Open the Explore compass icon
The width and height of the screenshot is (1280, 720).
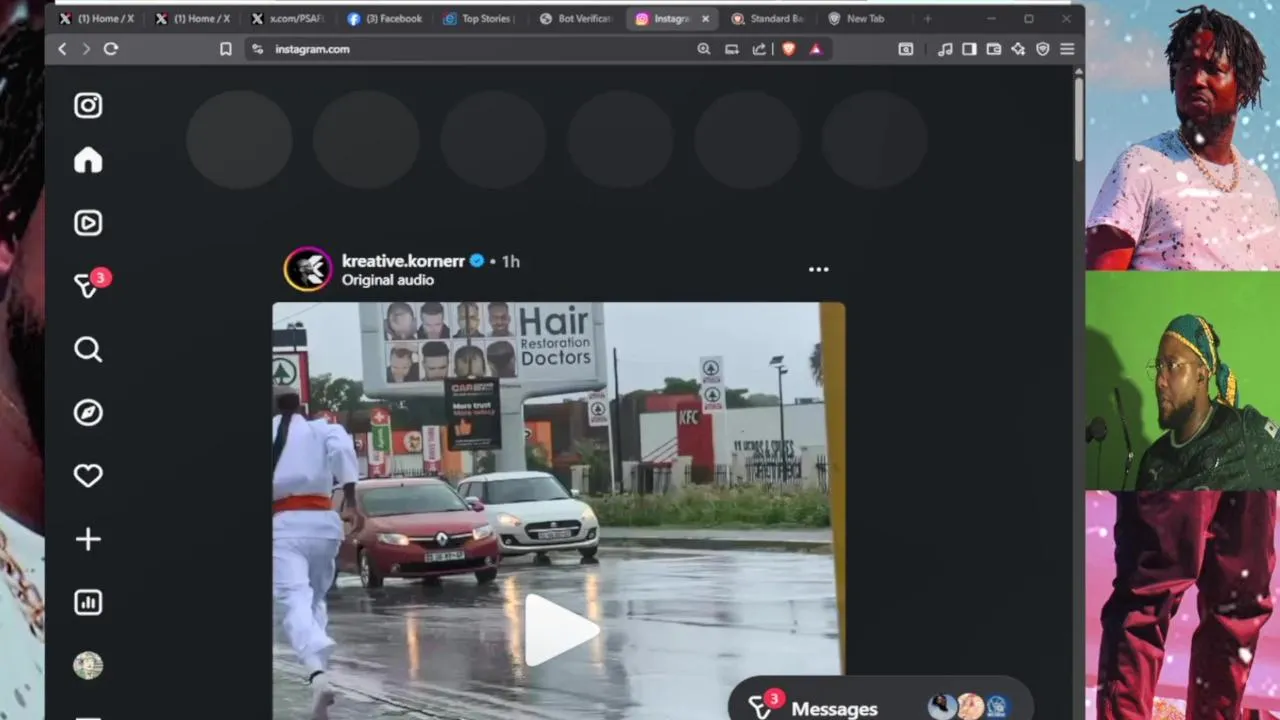point(88,412)
